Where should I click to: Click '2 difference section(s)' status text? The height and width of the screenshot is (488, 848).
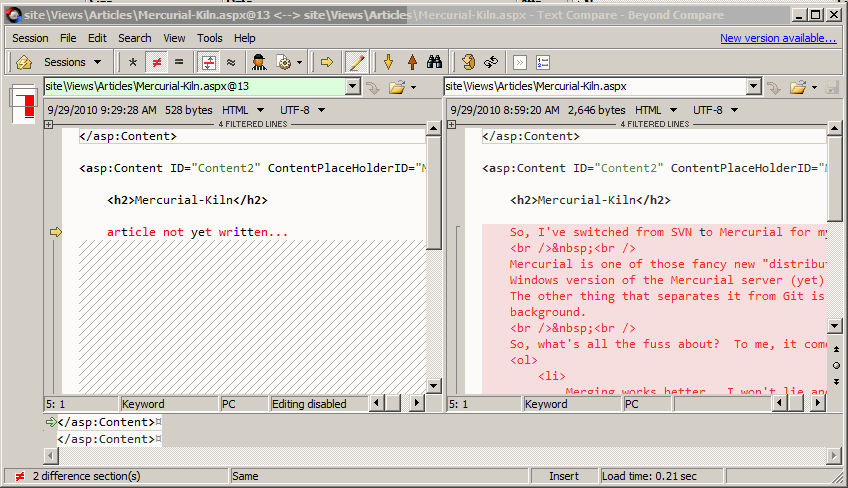pos(87,476)
